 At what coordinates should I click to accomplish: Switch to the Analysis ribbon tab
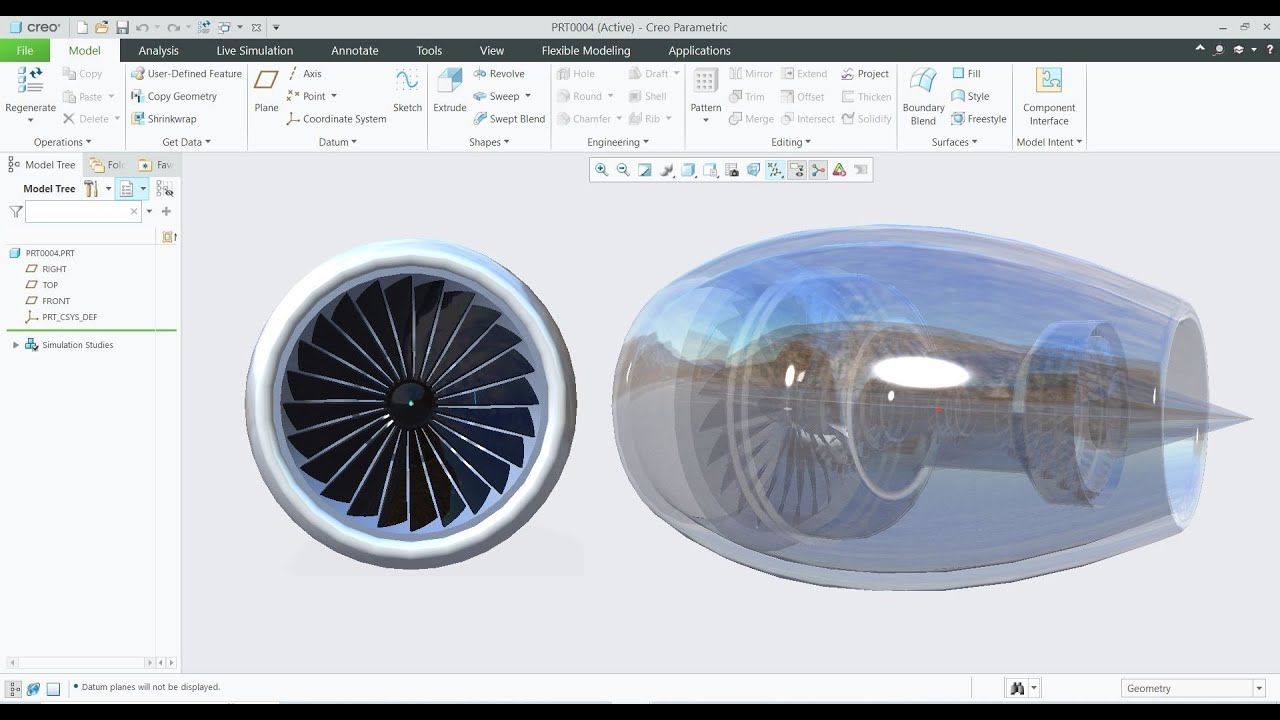click(158, 51)
